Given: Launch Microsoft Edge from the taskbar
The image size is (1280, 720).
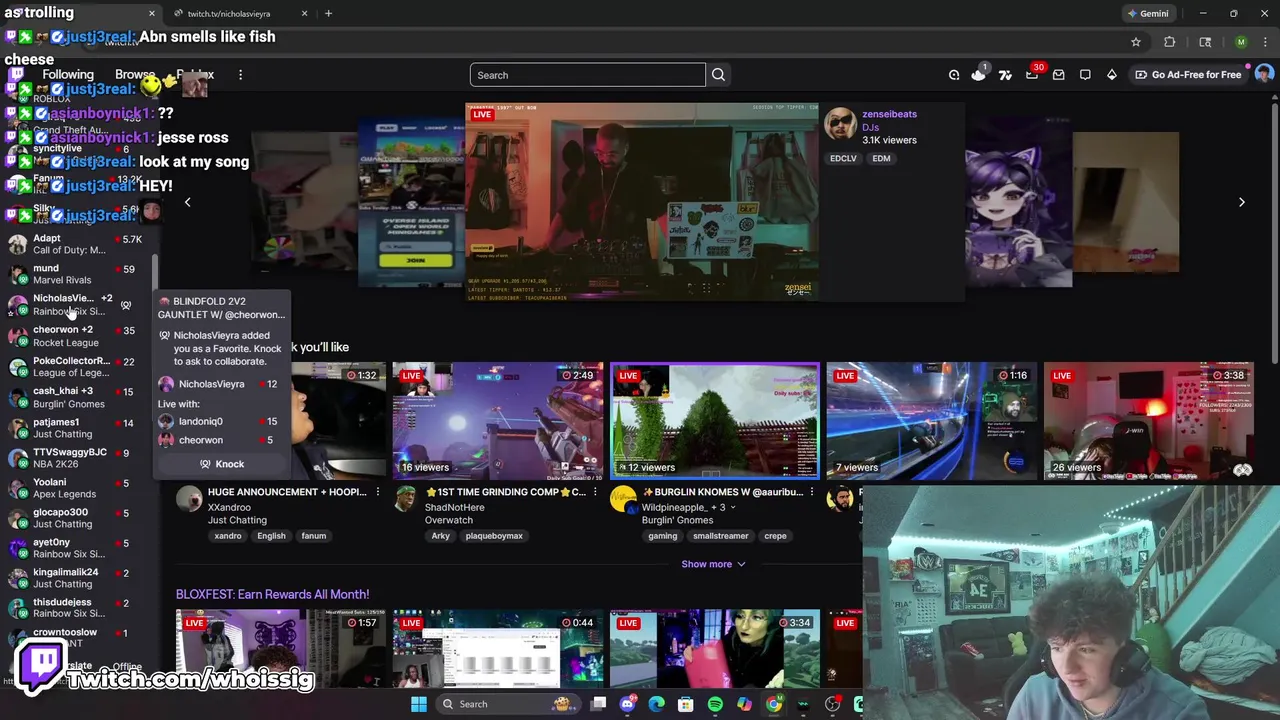Looking at the screenshot, I should 656,704.
